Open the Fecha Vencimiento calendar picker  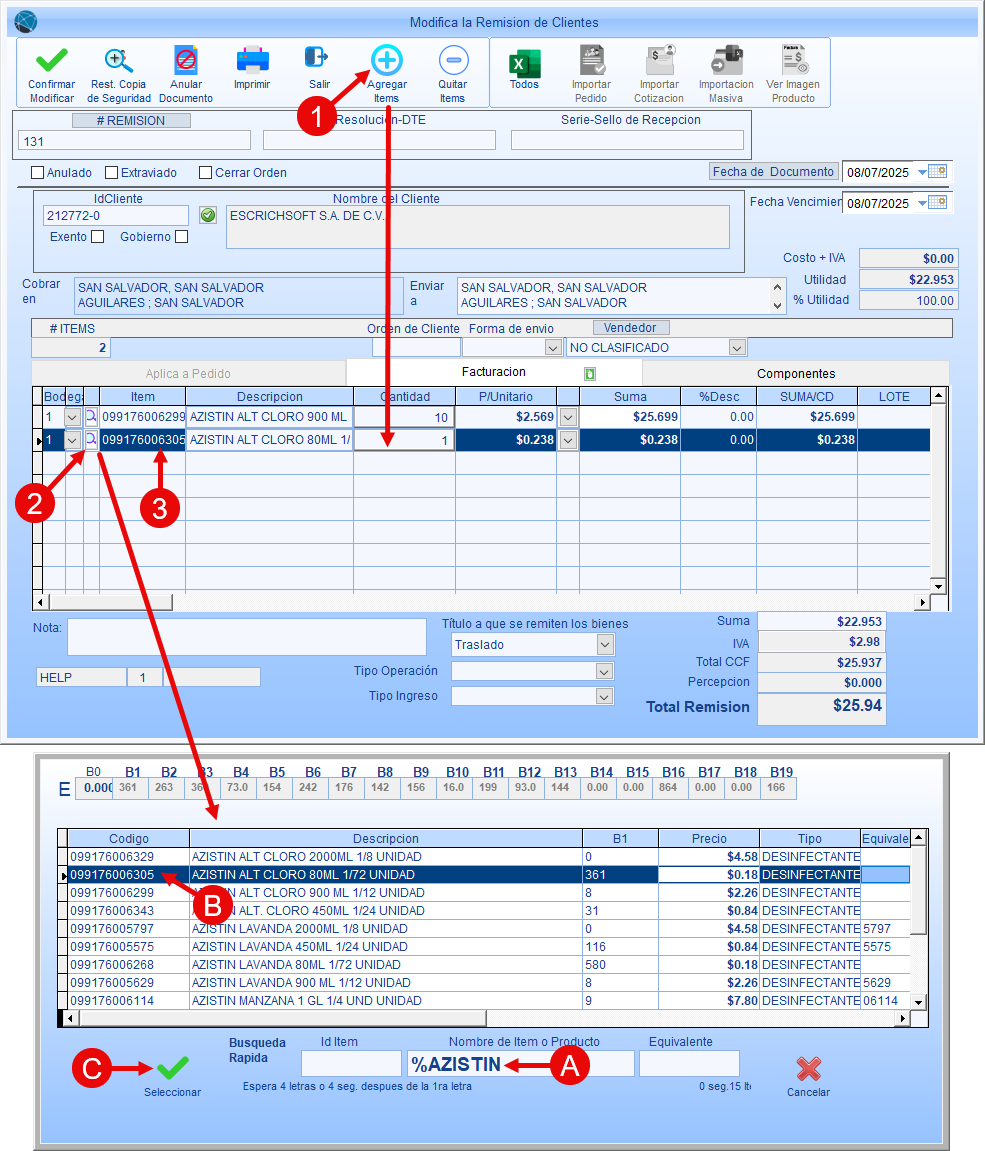tap(937, 203)
